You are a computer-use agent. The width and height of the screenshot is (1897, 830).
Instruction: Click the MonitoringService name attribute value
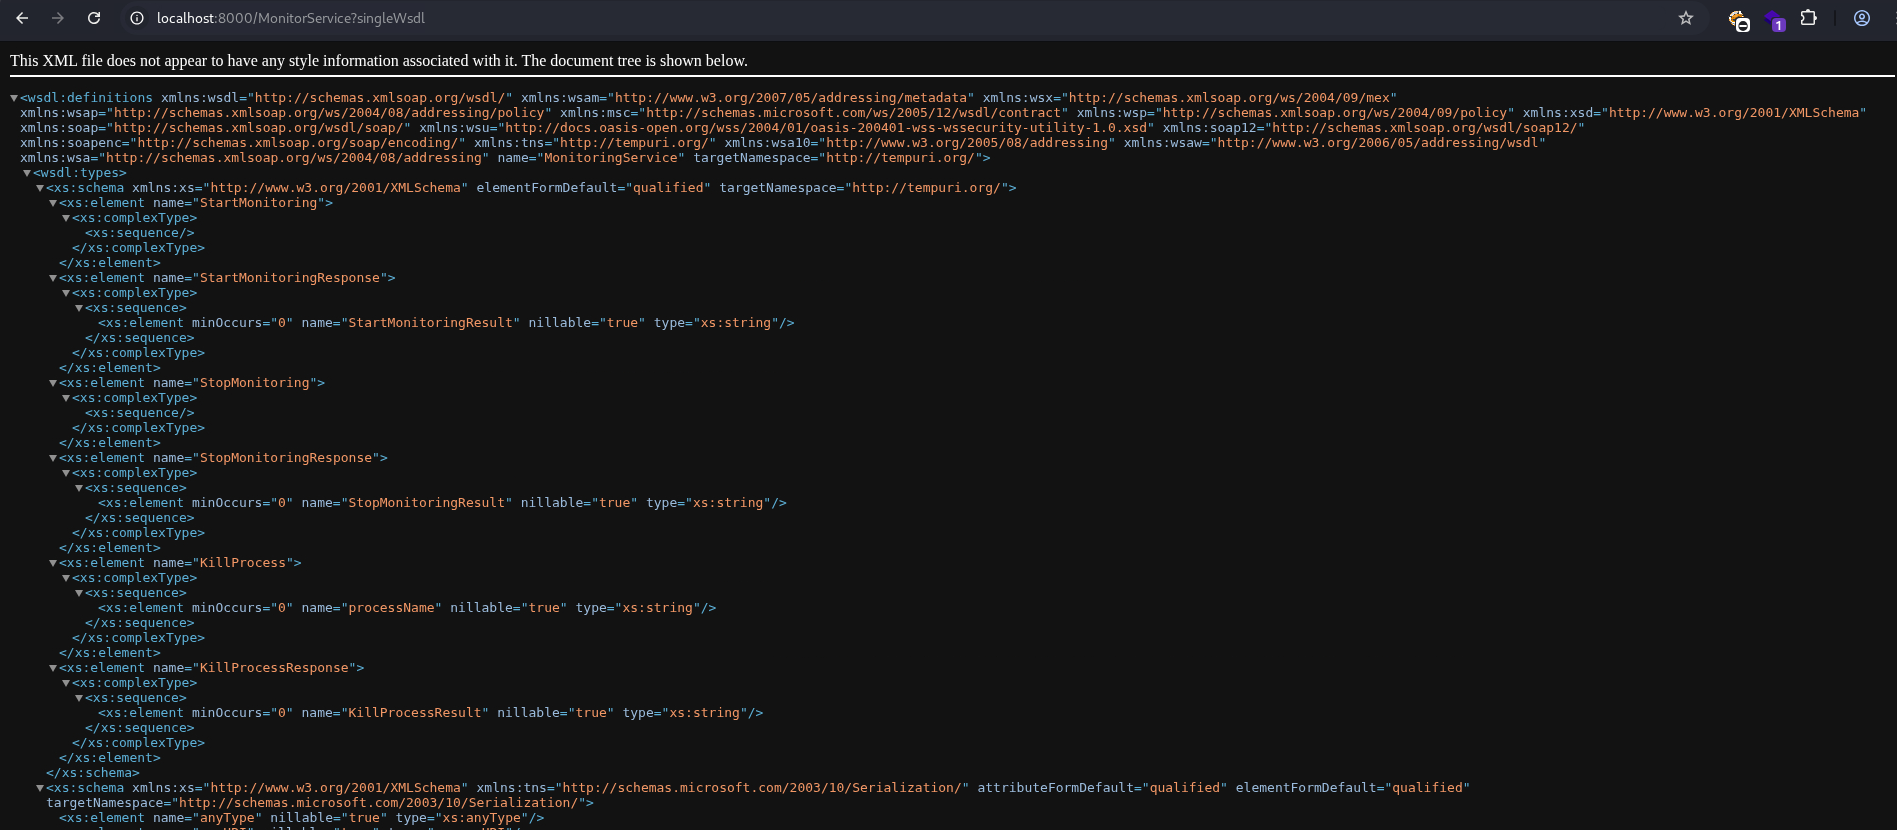coord(610,158)
